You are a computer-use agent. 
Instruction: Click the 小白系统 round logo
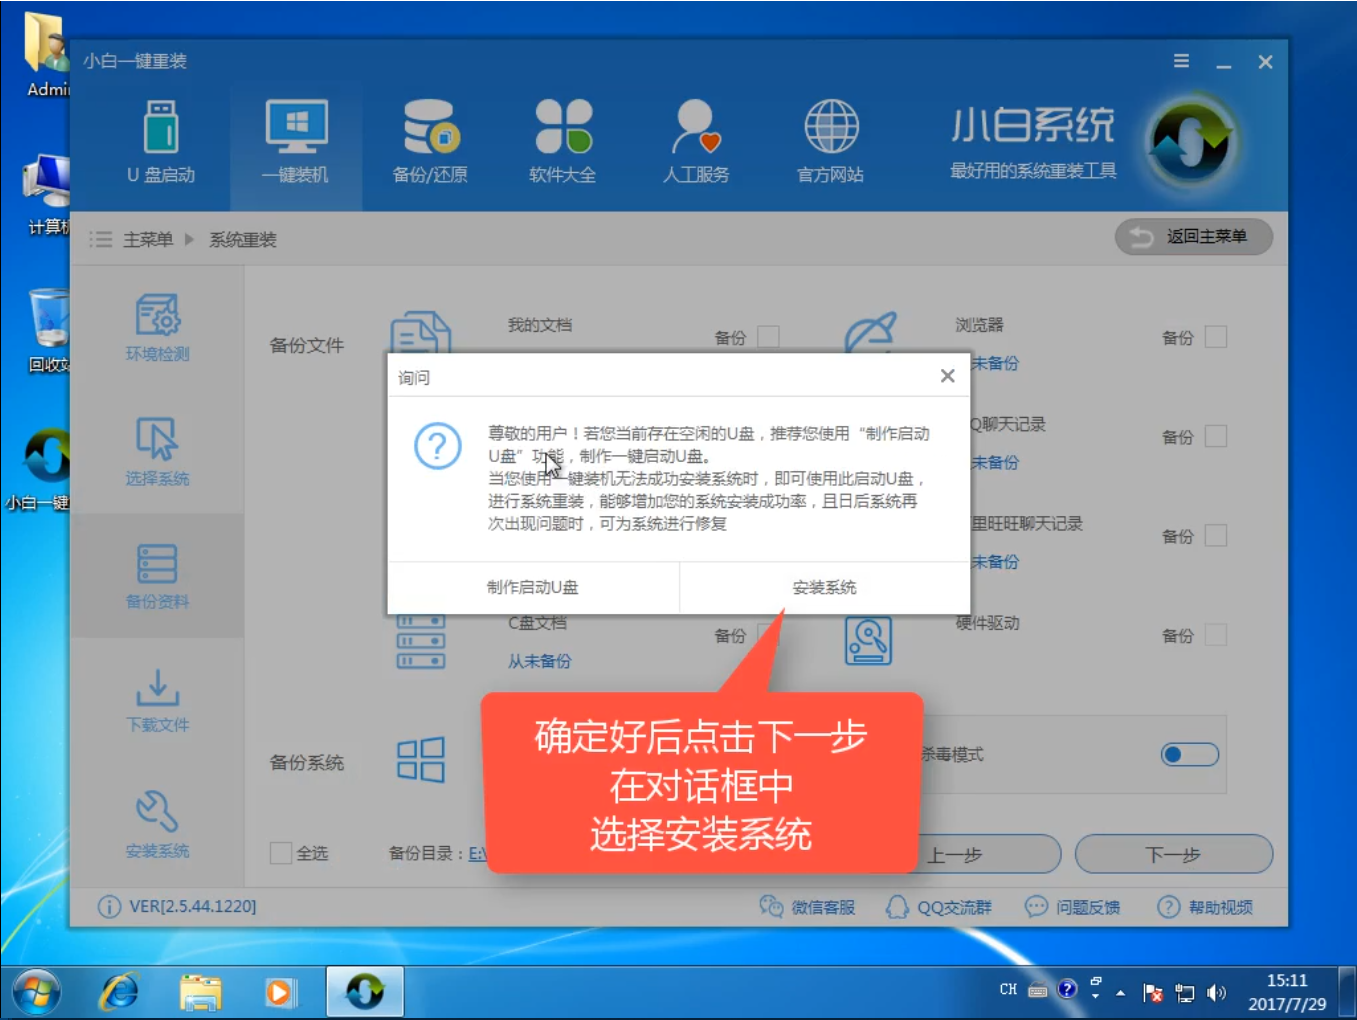pos(1191,142)
